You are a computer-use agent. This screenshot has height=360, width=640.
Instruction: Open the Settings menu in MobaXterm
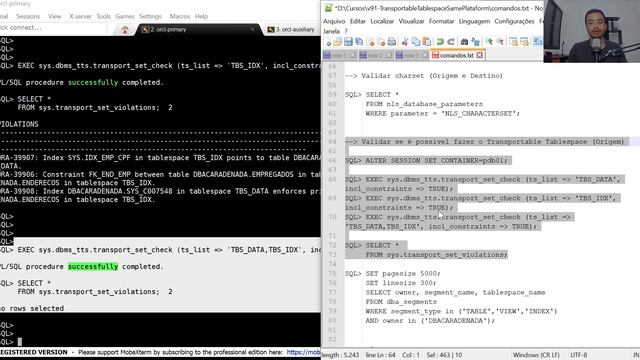click(x=150, y=16)
